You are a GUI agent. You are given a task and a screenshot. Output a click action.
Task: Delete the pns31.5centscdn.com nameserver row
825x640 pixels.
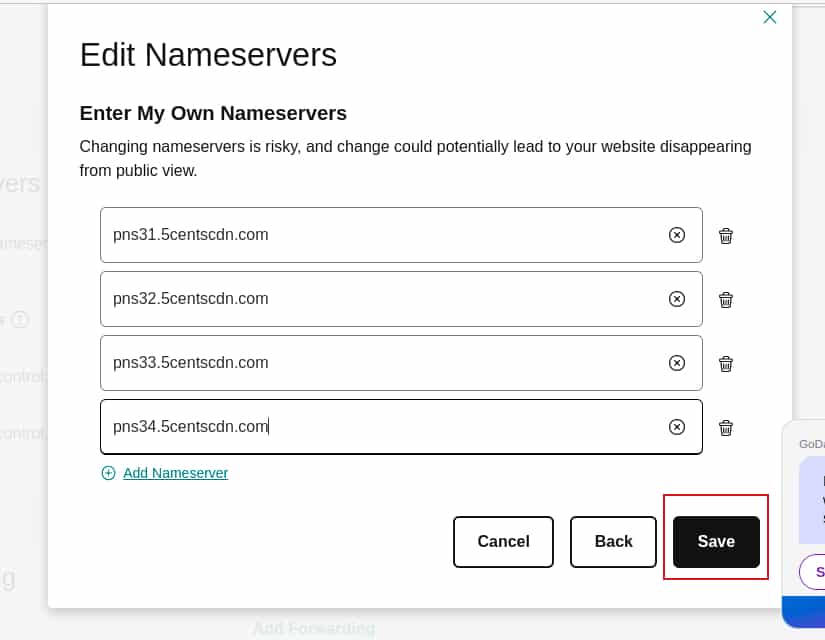point(726,236)
